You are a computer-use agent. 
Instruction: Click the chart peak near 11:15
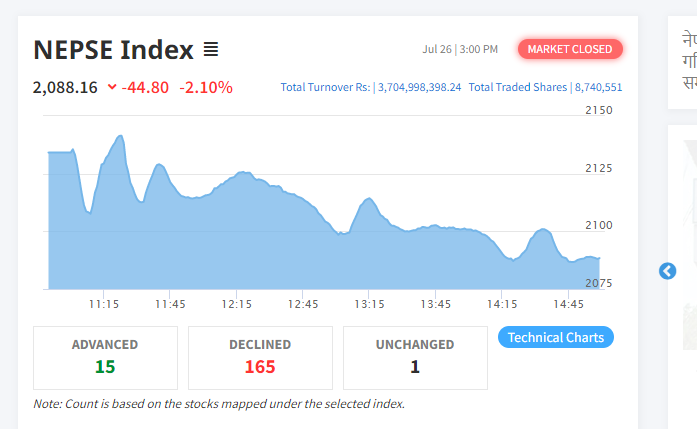(x=120, y=137)
